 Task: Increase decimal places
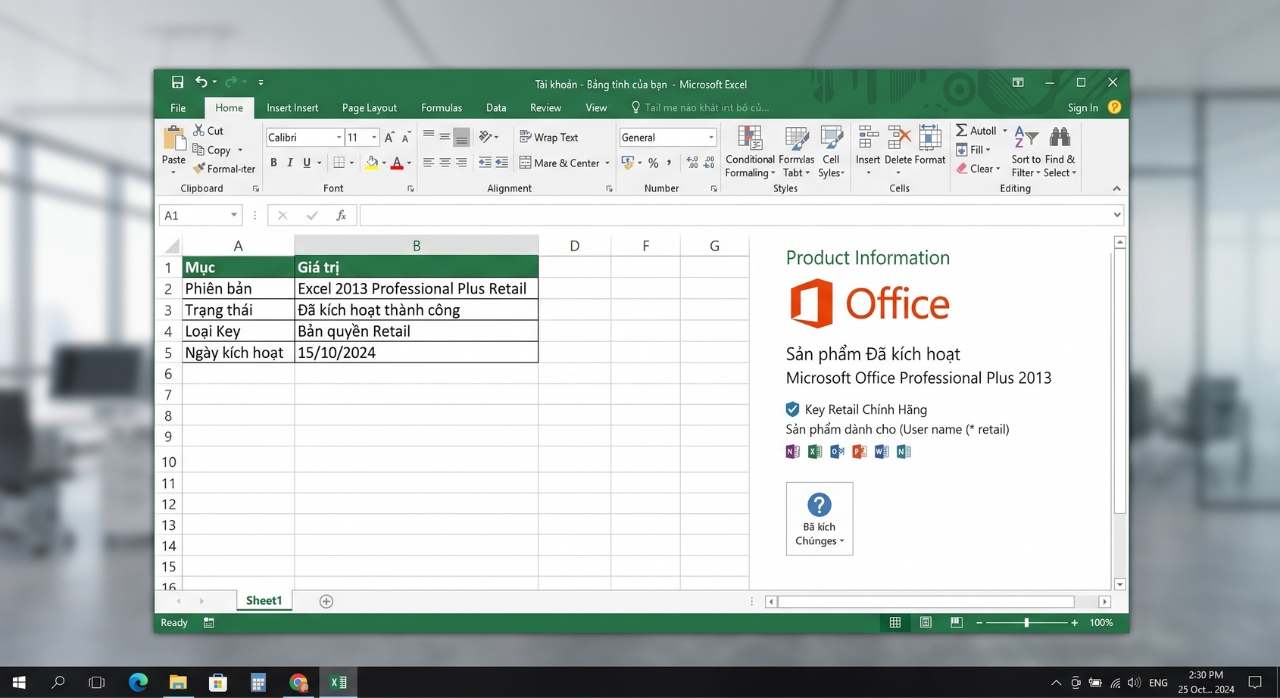pyautogui.click(x=692, y=163)
